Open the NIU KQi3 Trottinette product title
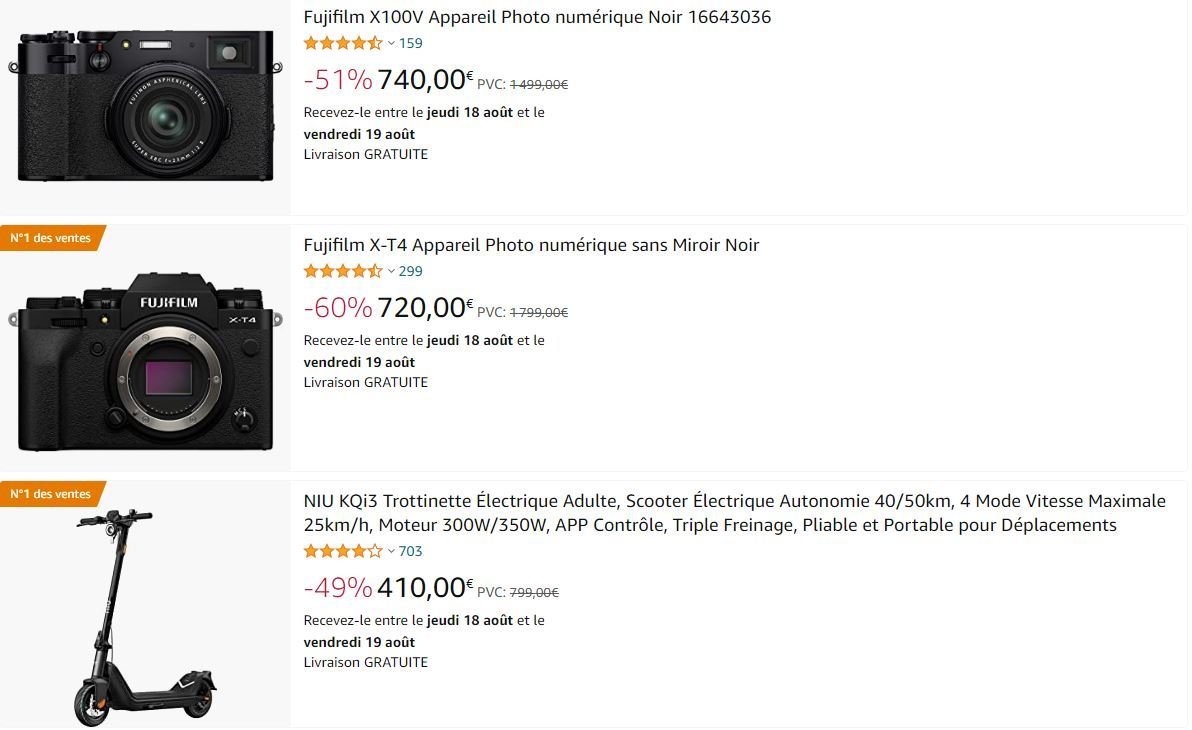 734,513
